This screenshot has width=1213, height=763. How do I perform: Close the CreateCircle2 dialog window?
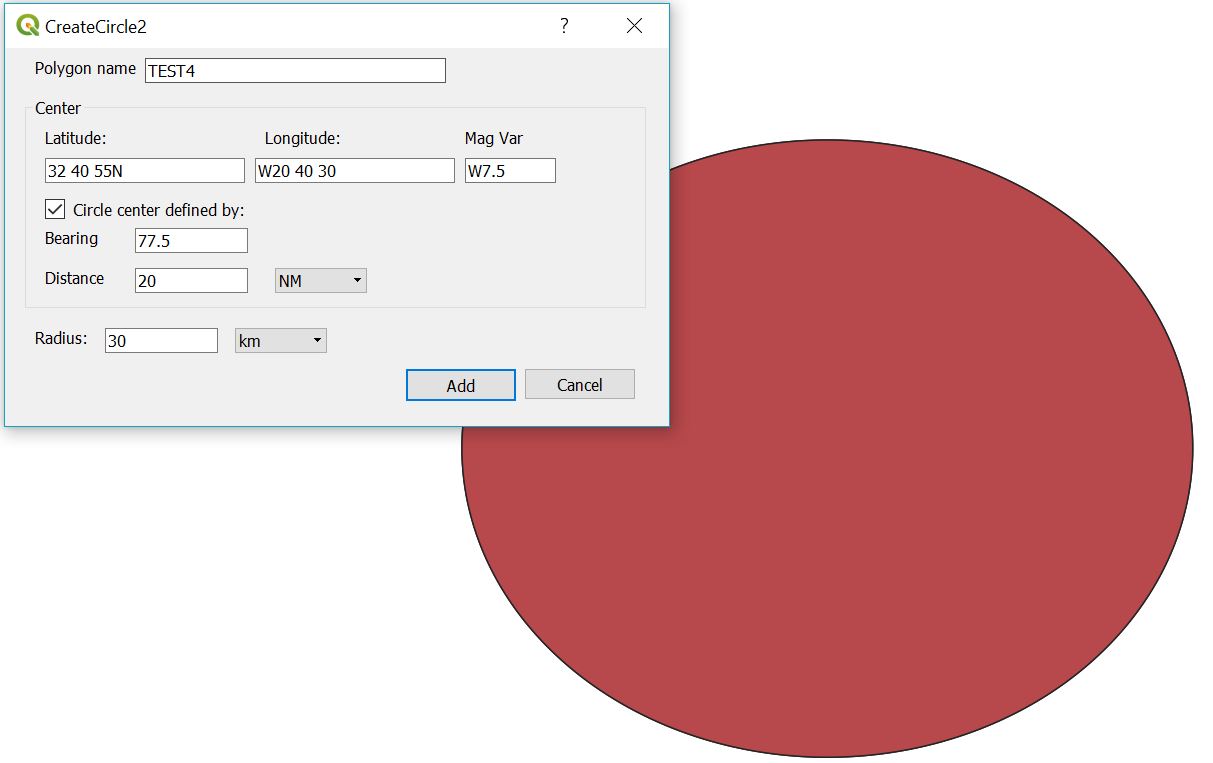[634, 26]
